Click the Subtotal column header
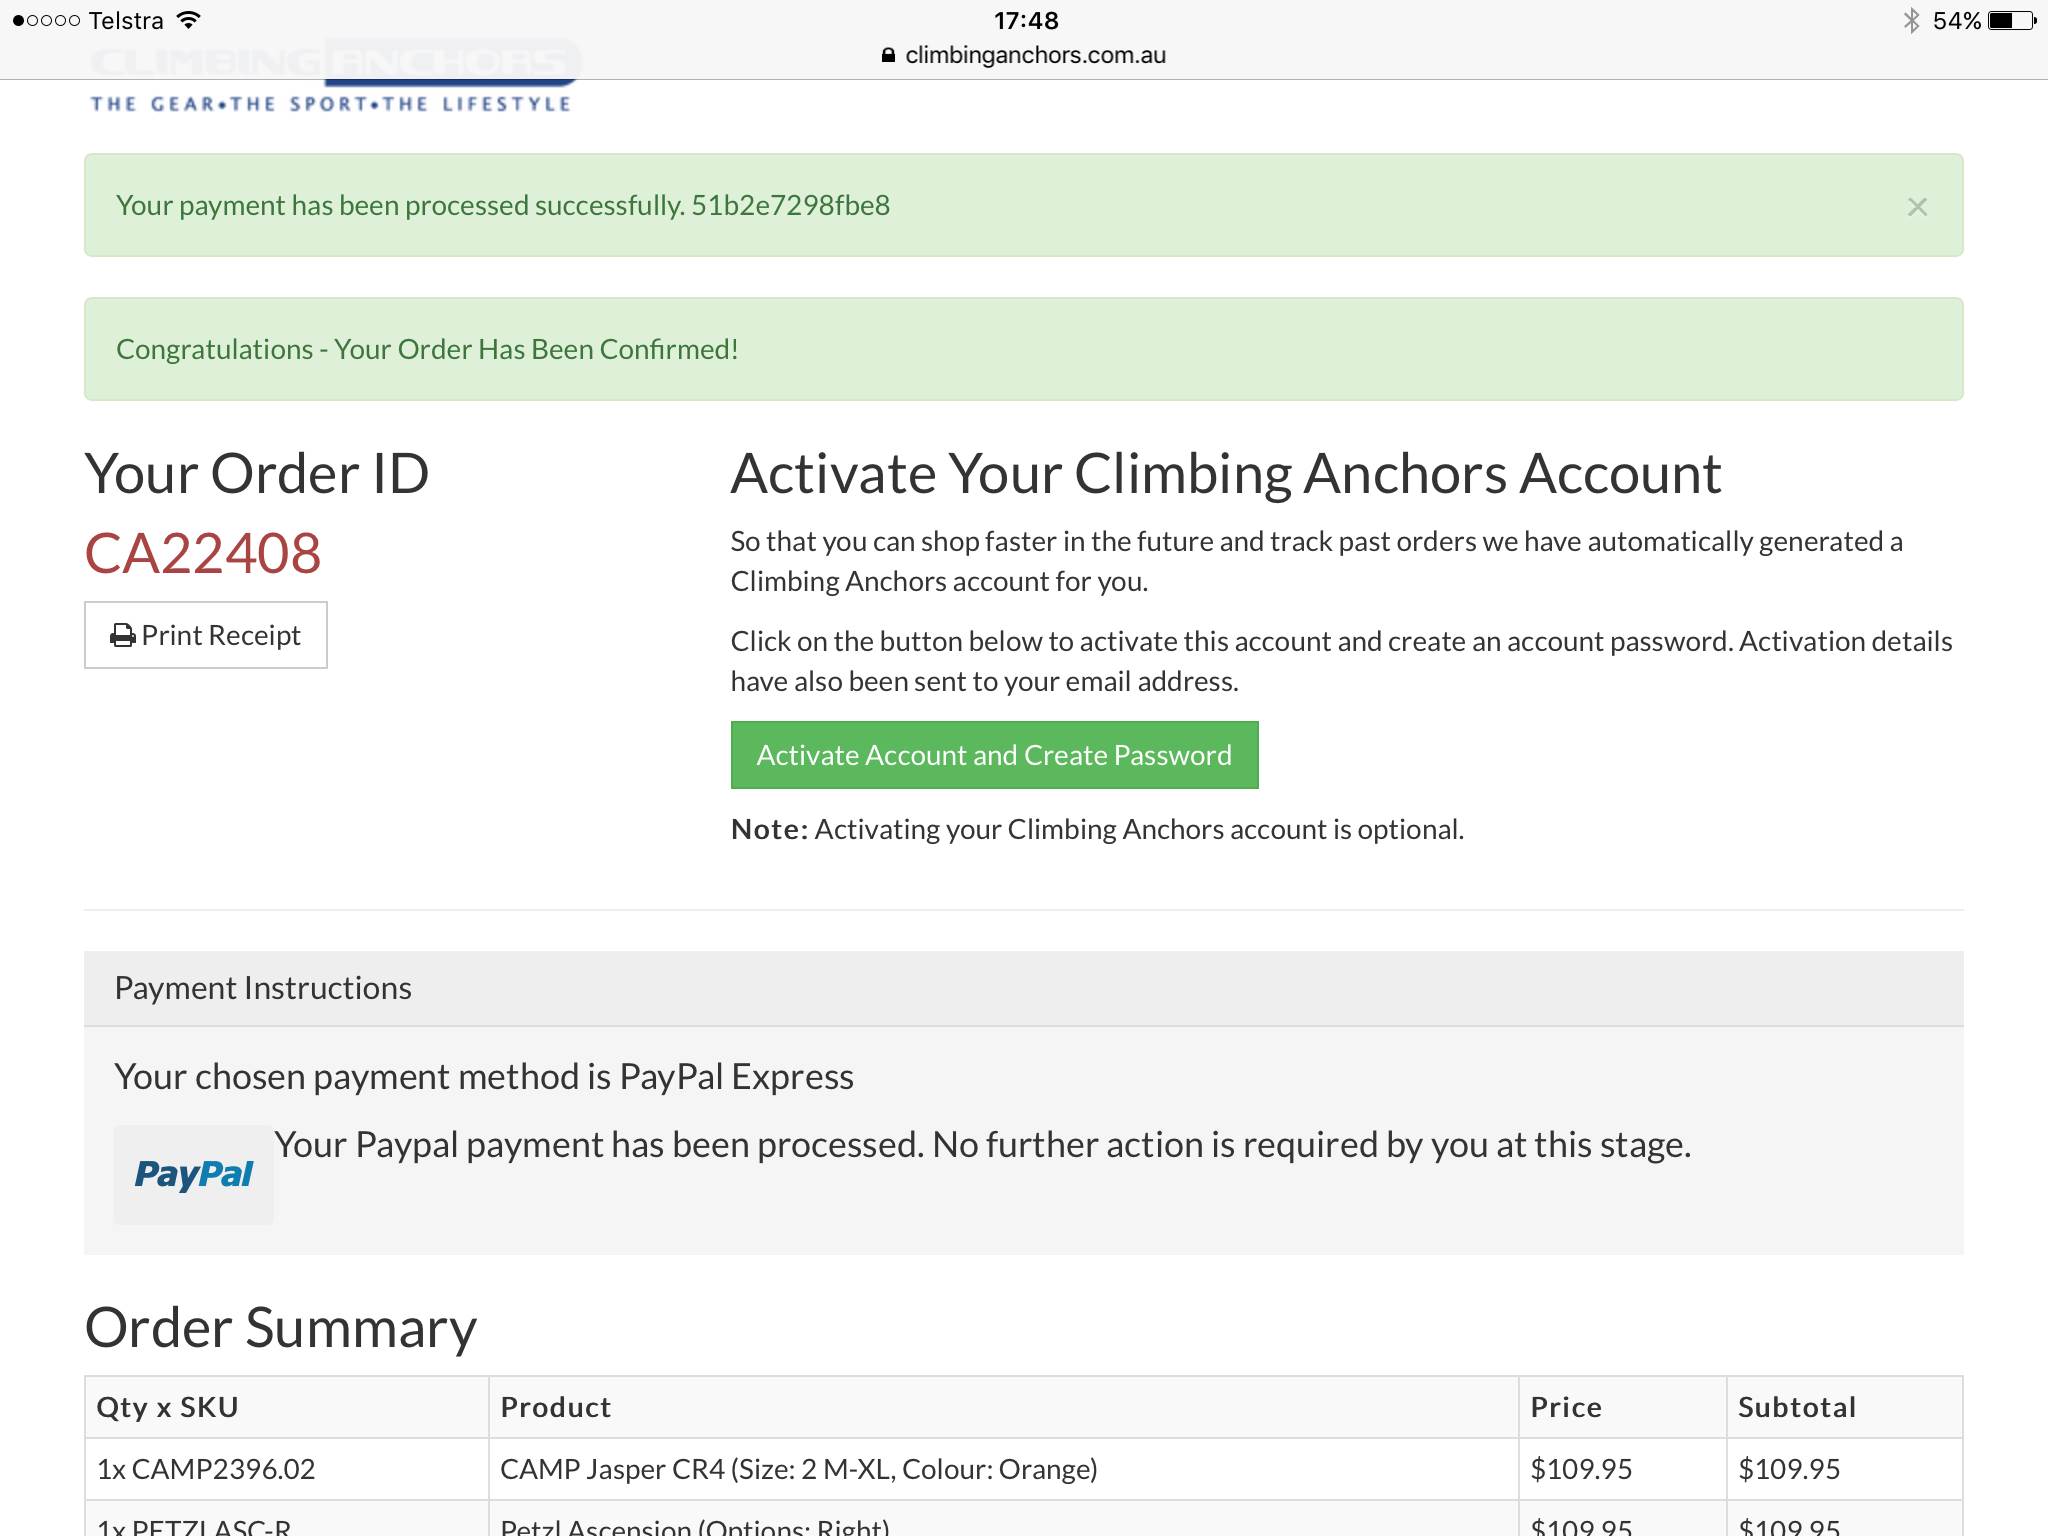 (1796, 1407)
